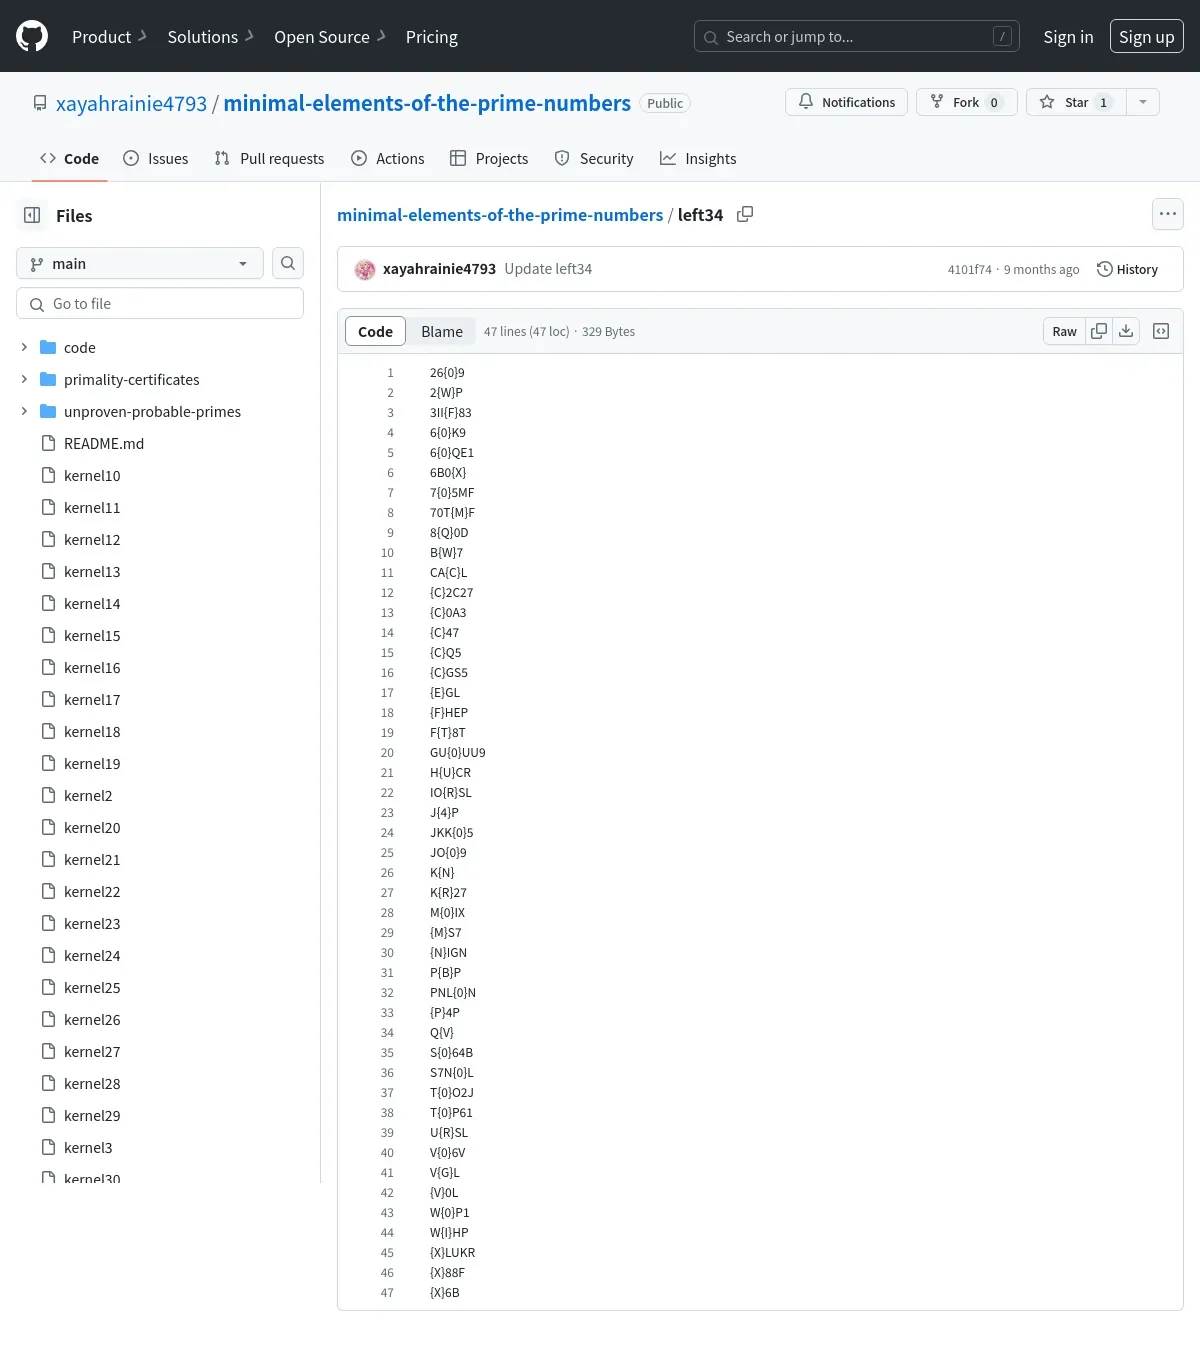This screenshot has height=1352, width=1200.
Task: Open the GitHub homepage logo
Action: [32, 37]
